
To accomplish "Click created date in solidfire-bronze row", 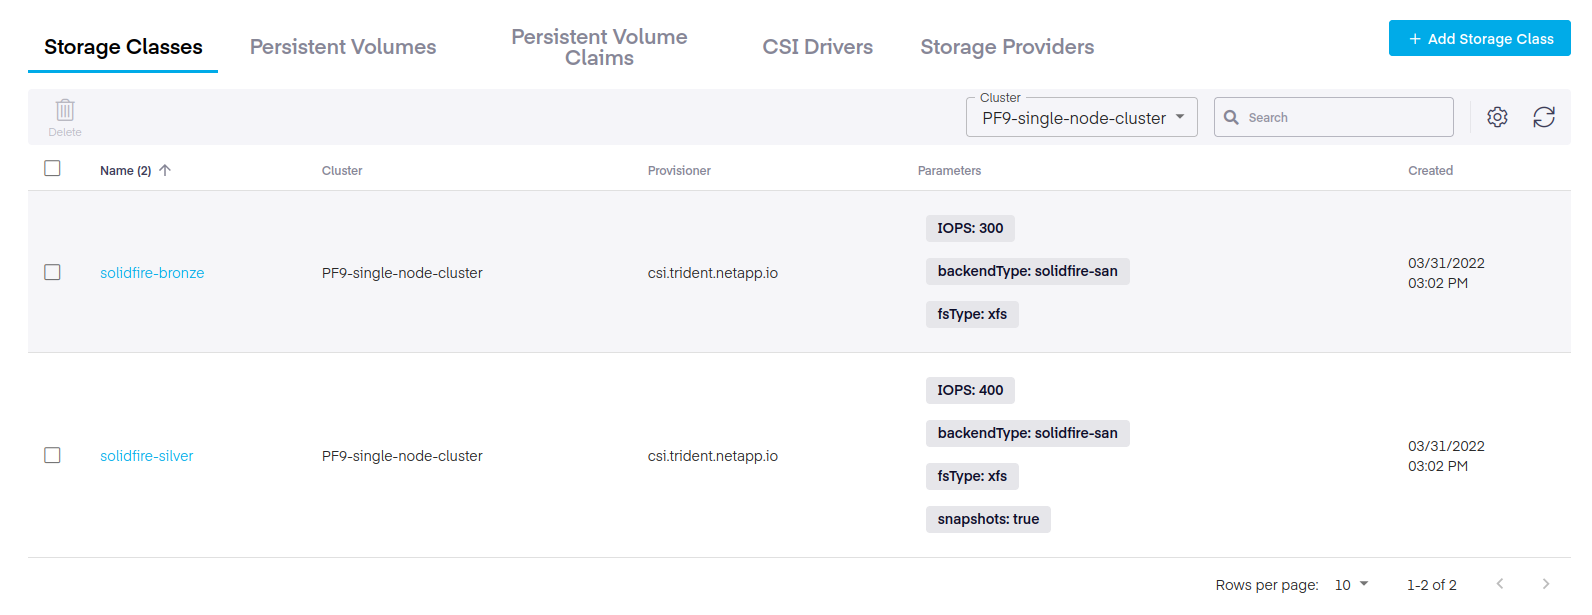I will (1446, 273).
